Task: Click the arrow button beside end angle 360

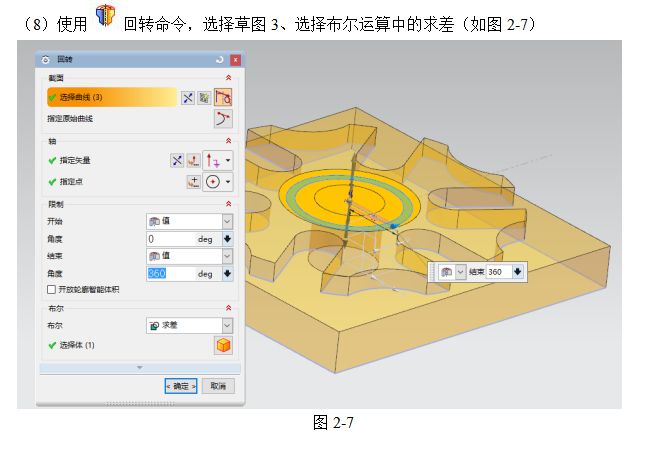Action: click(227, 274)
